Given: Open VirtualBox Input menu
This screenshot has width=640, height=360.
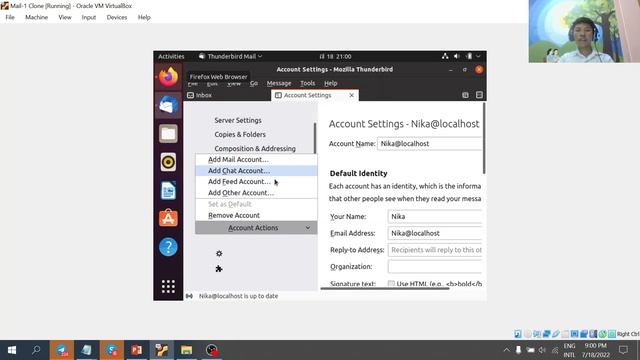Looking at the screenshot, I should click(x=89, y=17).
